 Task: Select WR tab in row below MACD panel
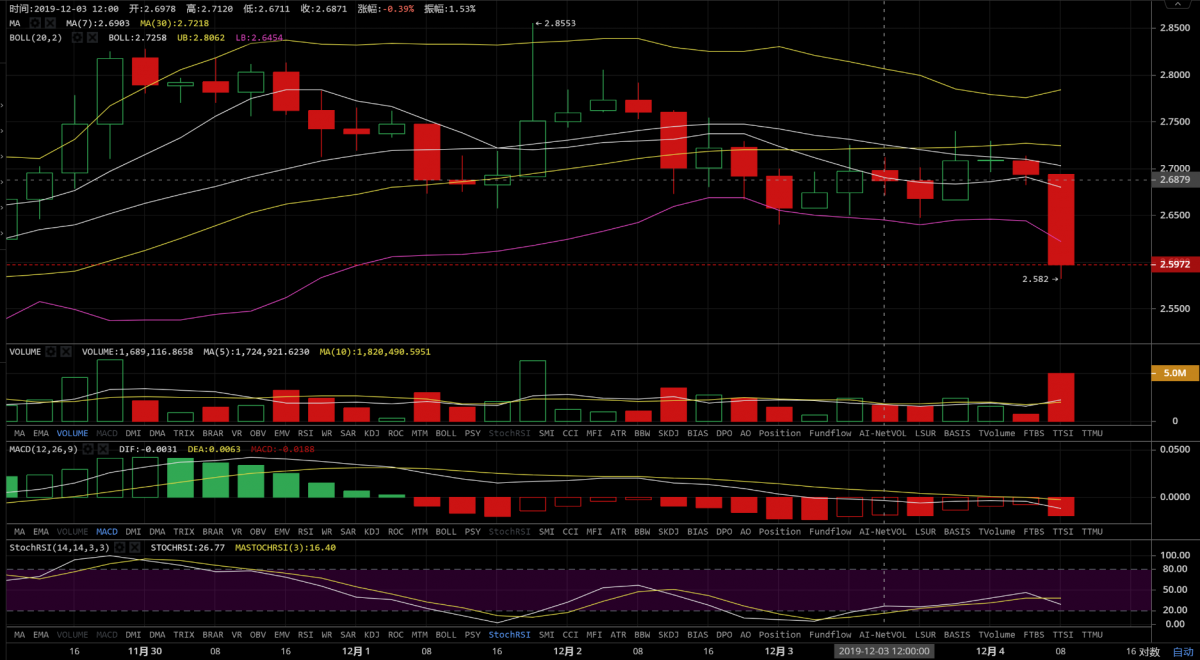pyautogui.click(x=327, y=532)
